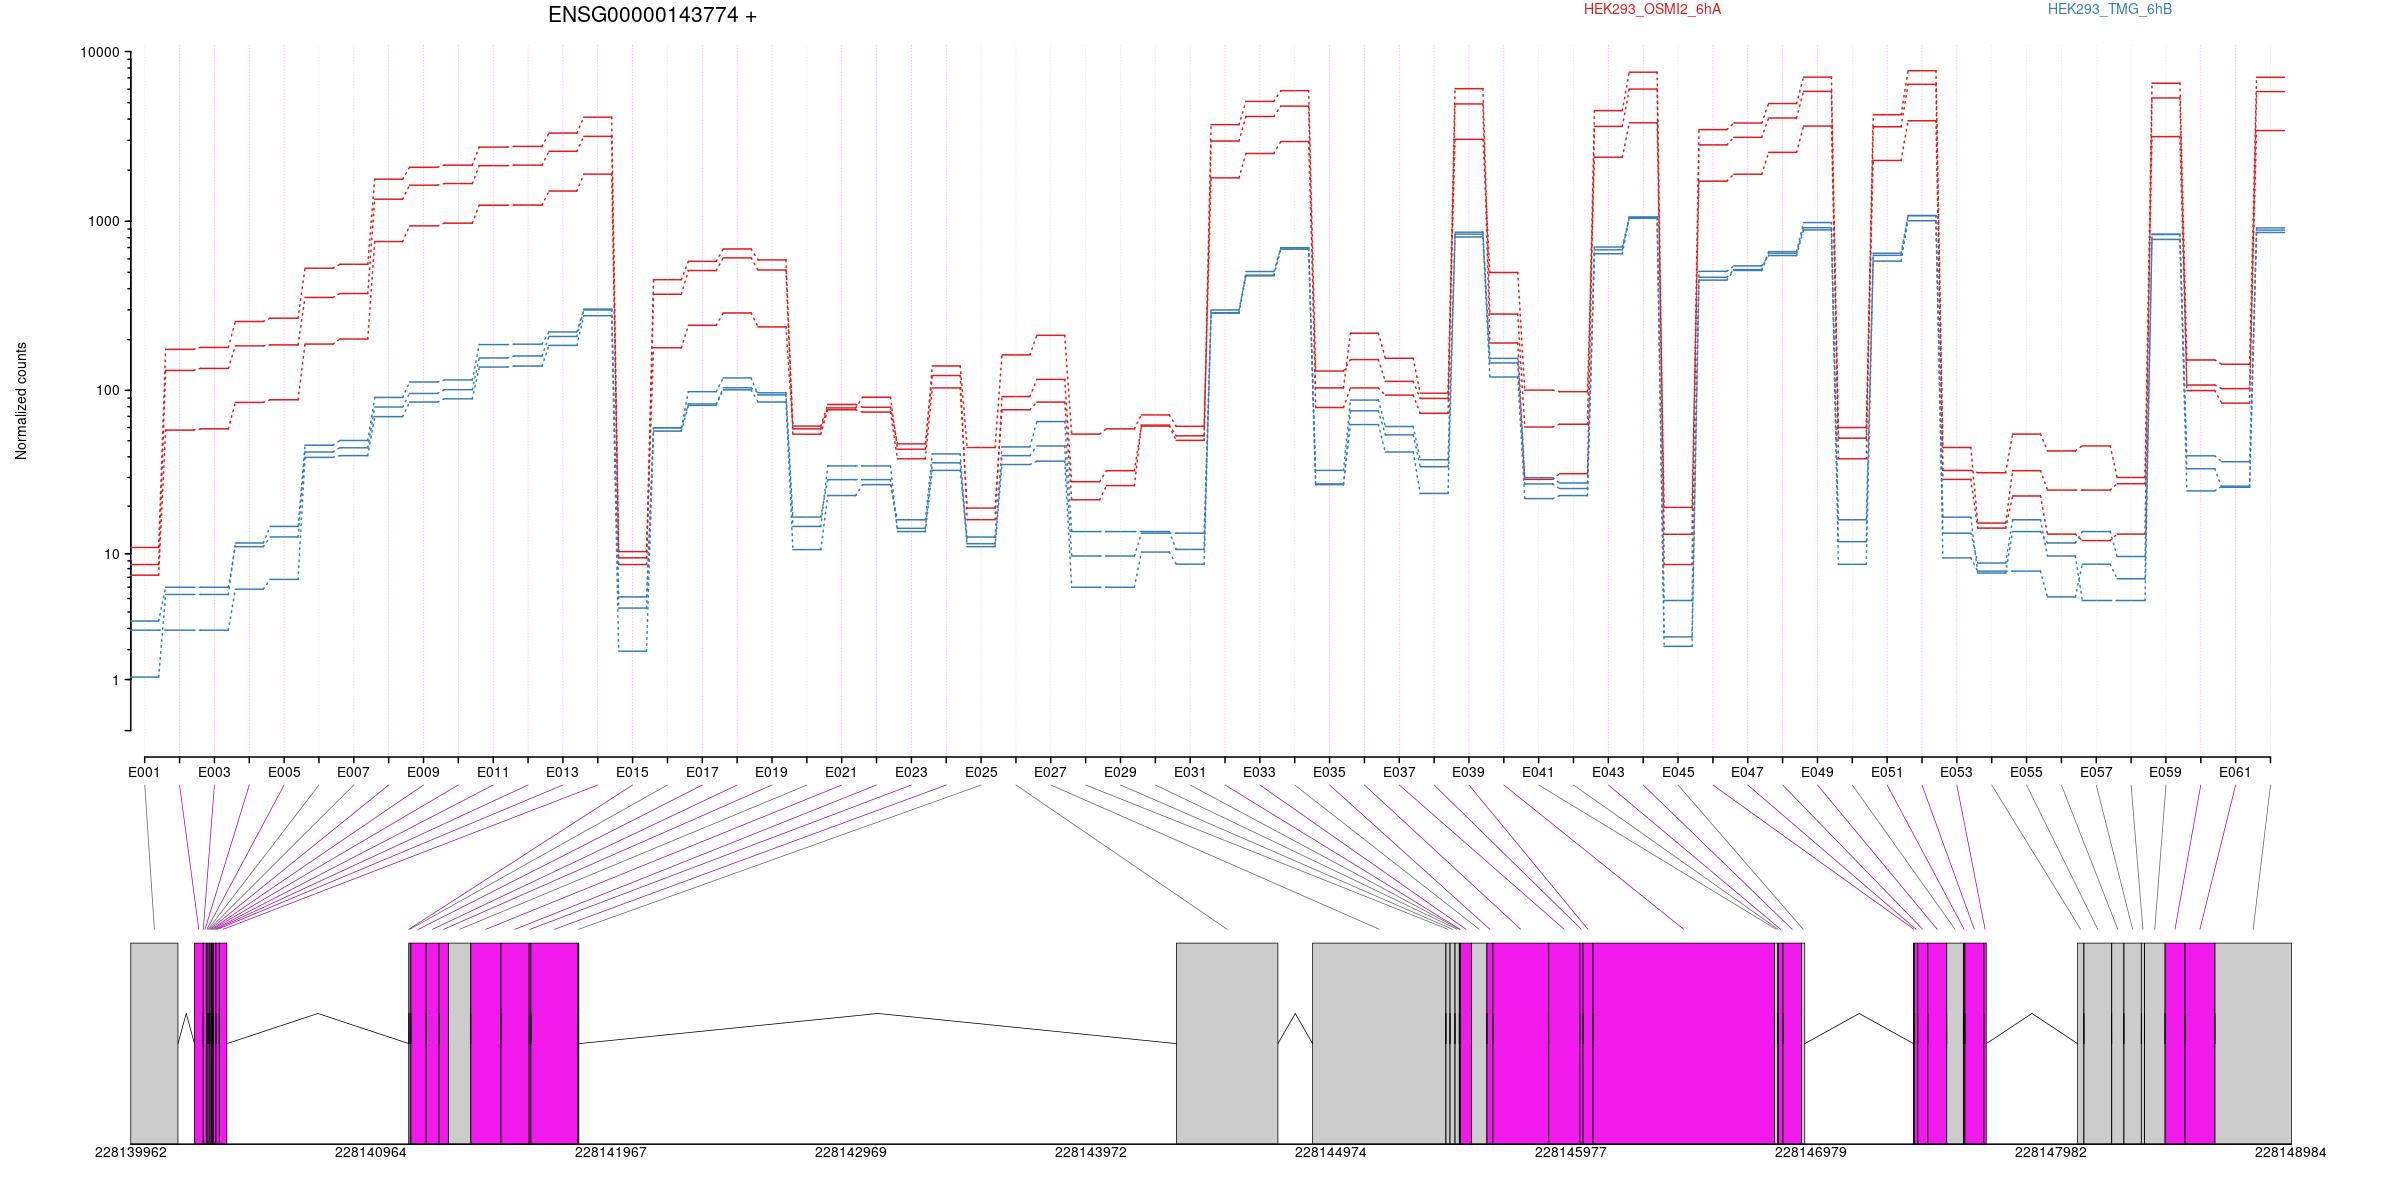Click exon label E021
This screenshot has height=1200, width=2400.
[841, 772]
